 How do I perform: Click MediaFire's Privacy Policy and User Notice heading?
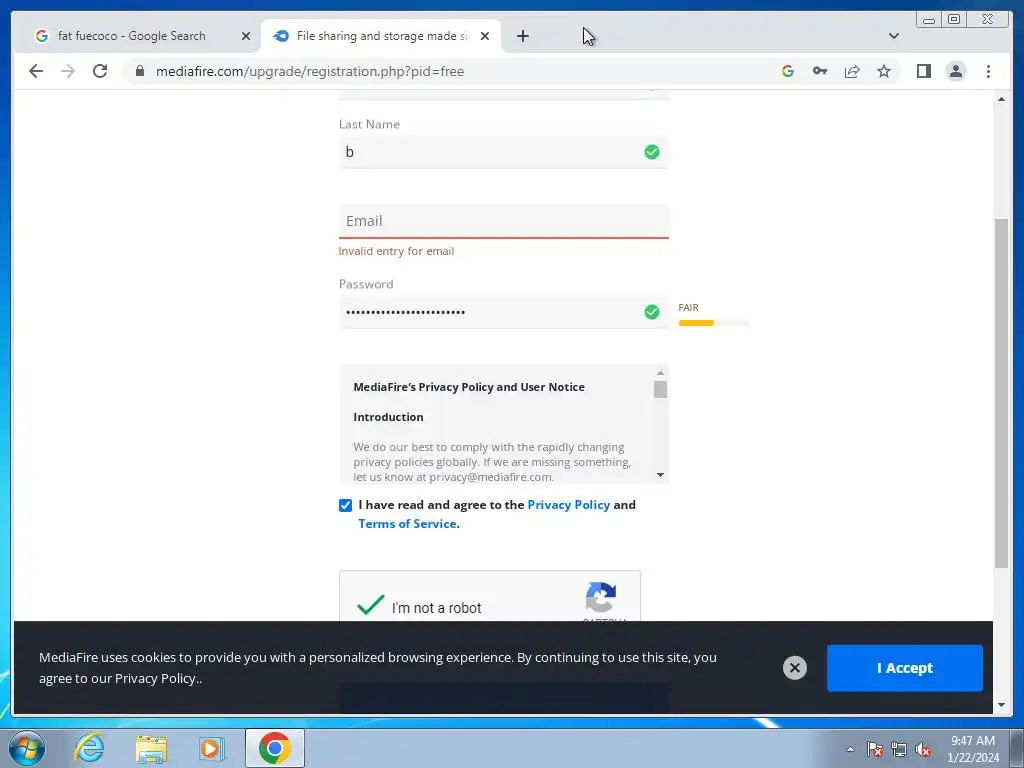[469, 387]
